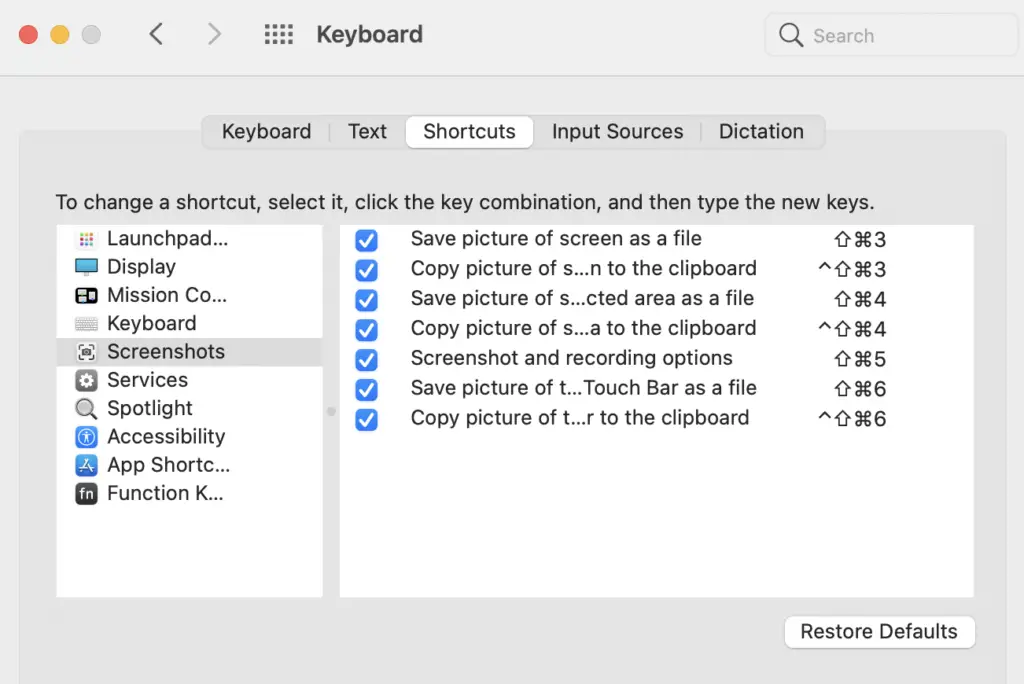Select the Screenshots category icon in sidebar
The width and height of the screenshot is (1024, 684).
point(85,352)
